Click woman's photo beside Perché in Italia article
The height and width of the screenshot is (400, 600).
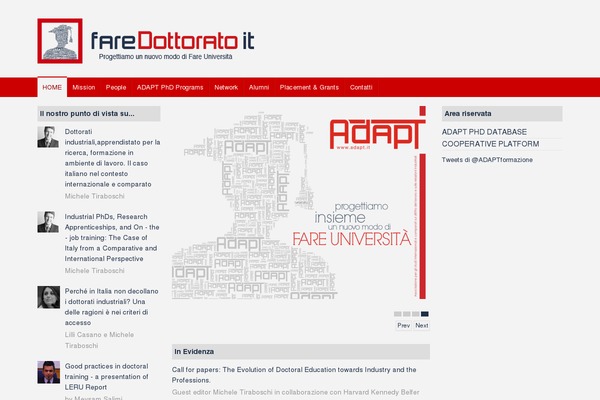tap(49, 297)
